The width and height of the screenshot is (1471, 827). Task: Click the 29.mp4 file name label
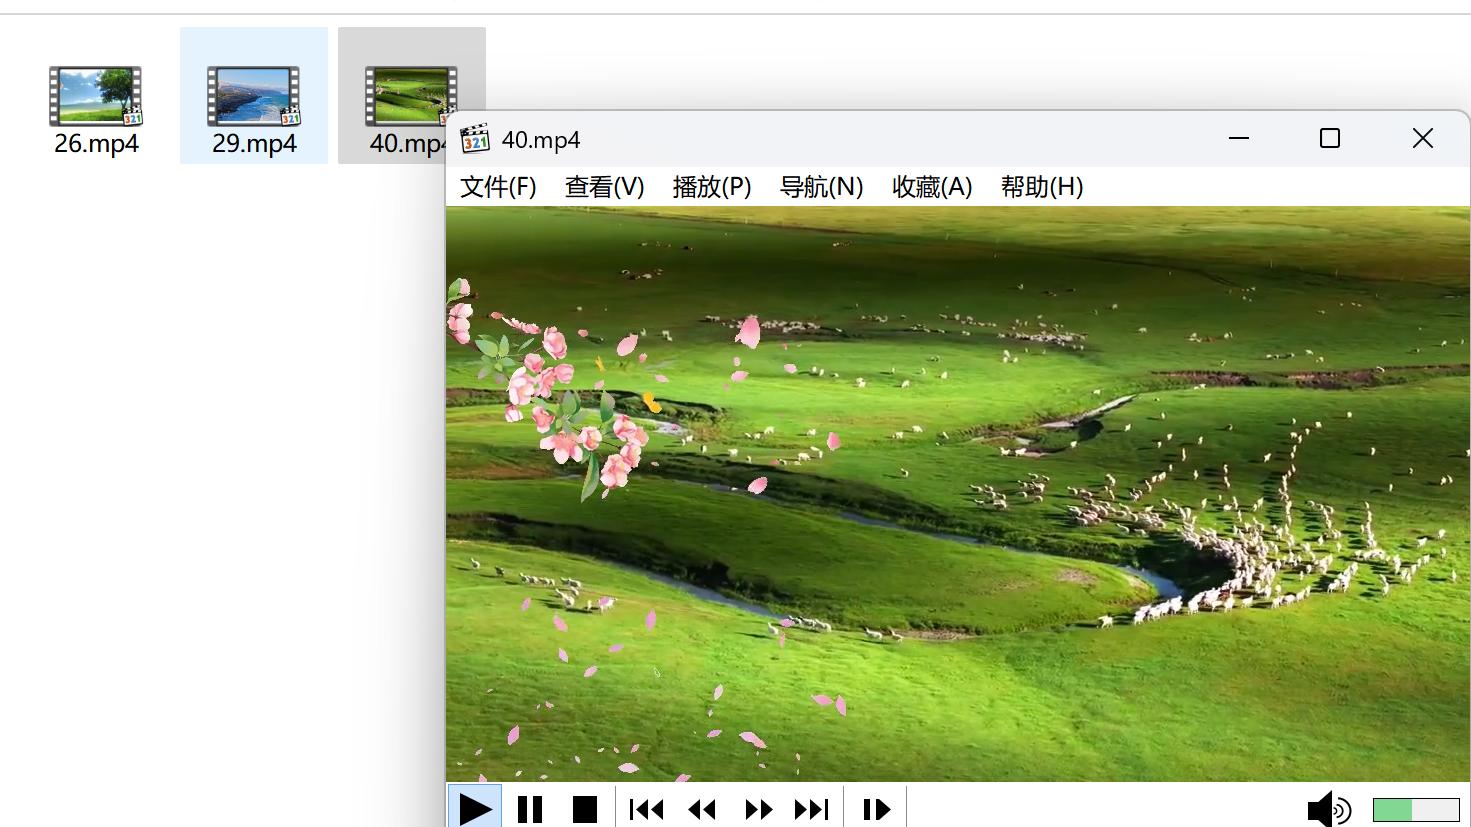coord(254,143)
